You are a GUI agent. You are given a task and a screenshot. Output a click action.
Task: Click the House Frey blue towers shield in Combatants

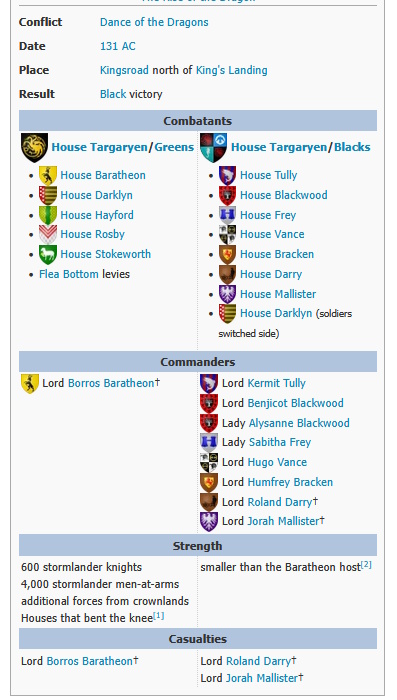coord(227,215)
